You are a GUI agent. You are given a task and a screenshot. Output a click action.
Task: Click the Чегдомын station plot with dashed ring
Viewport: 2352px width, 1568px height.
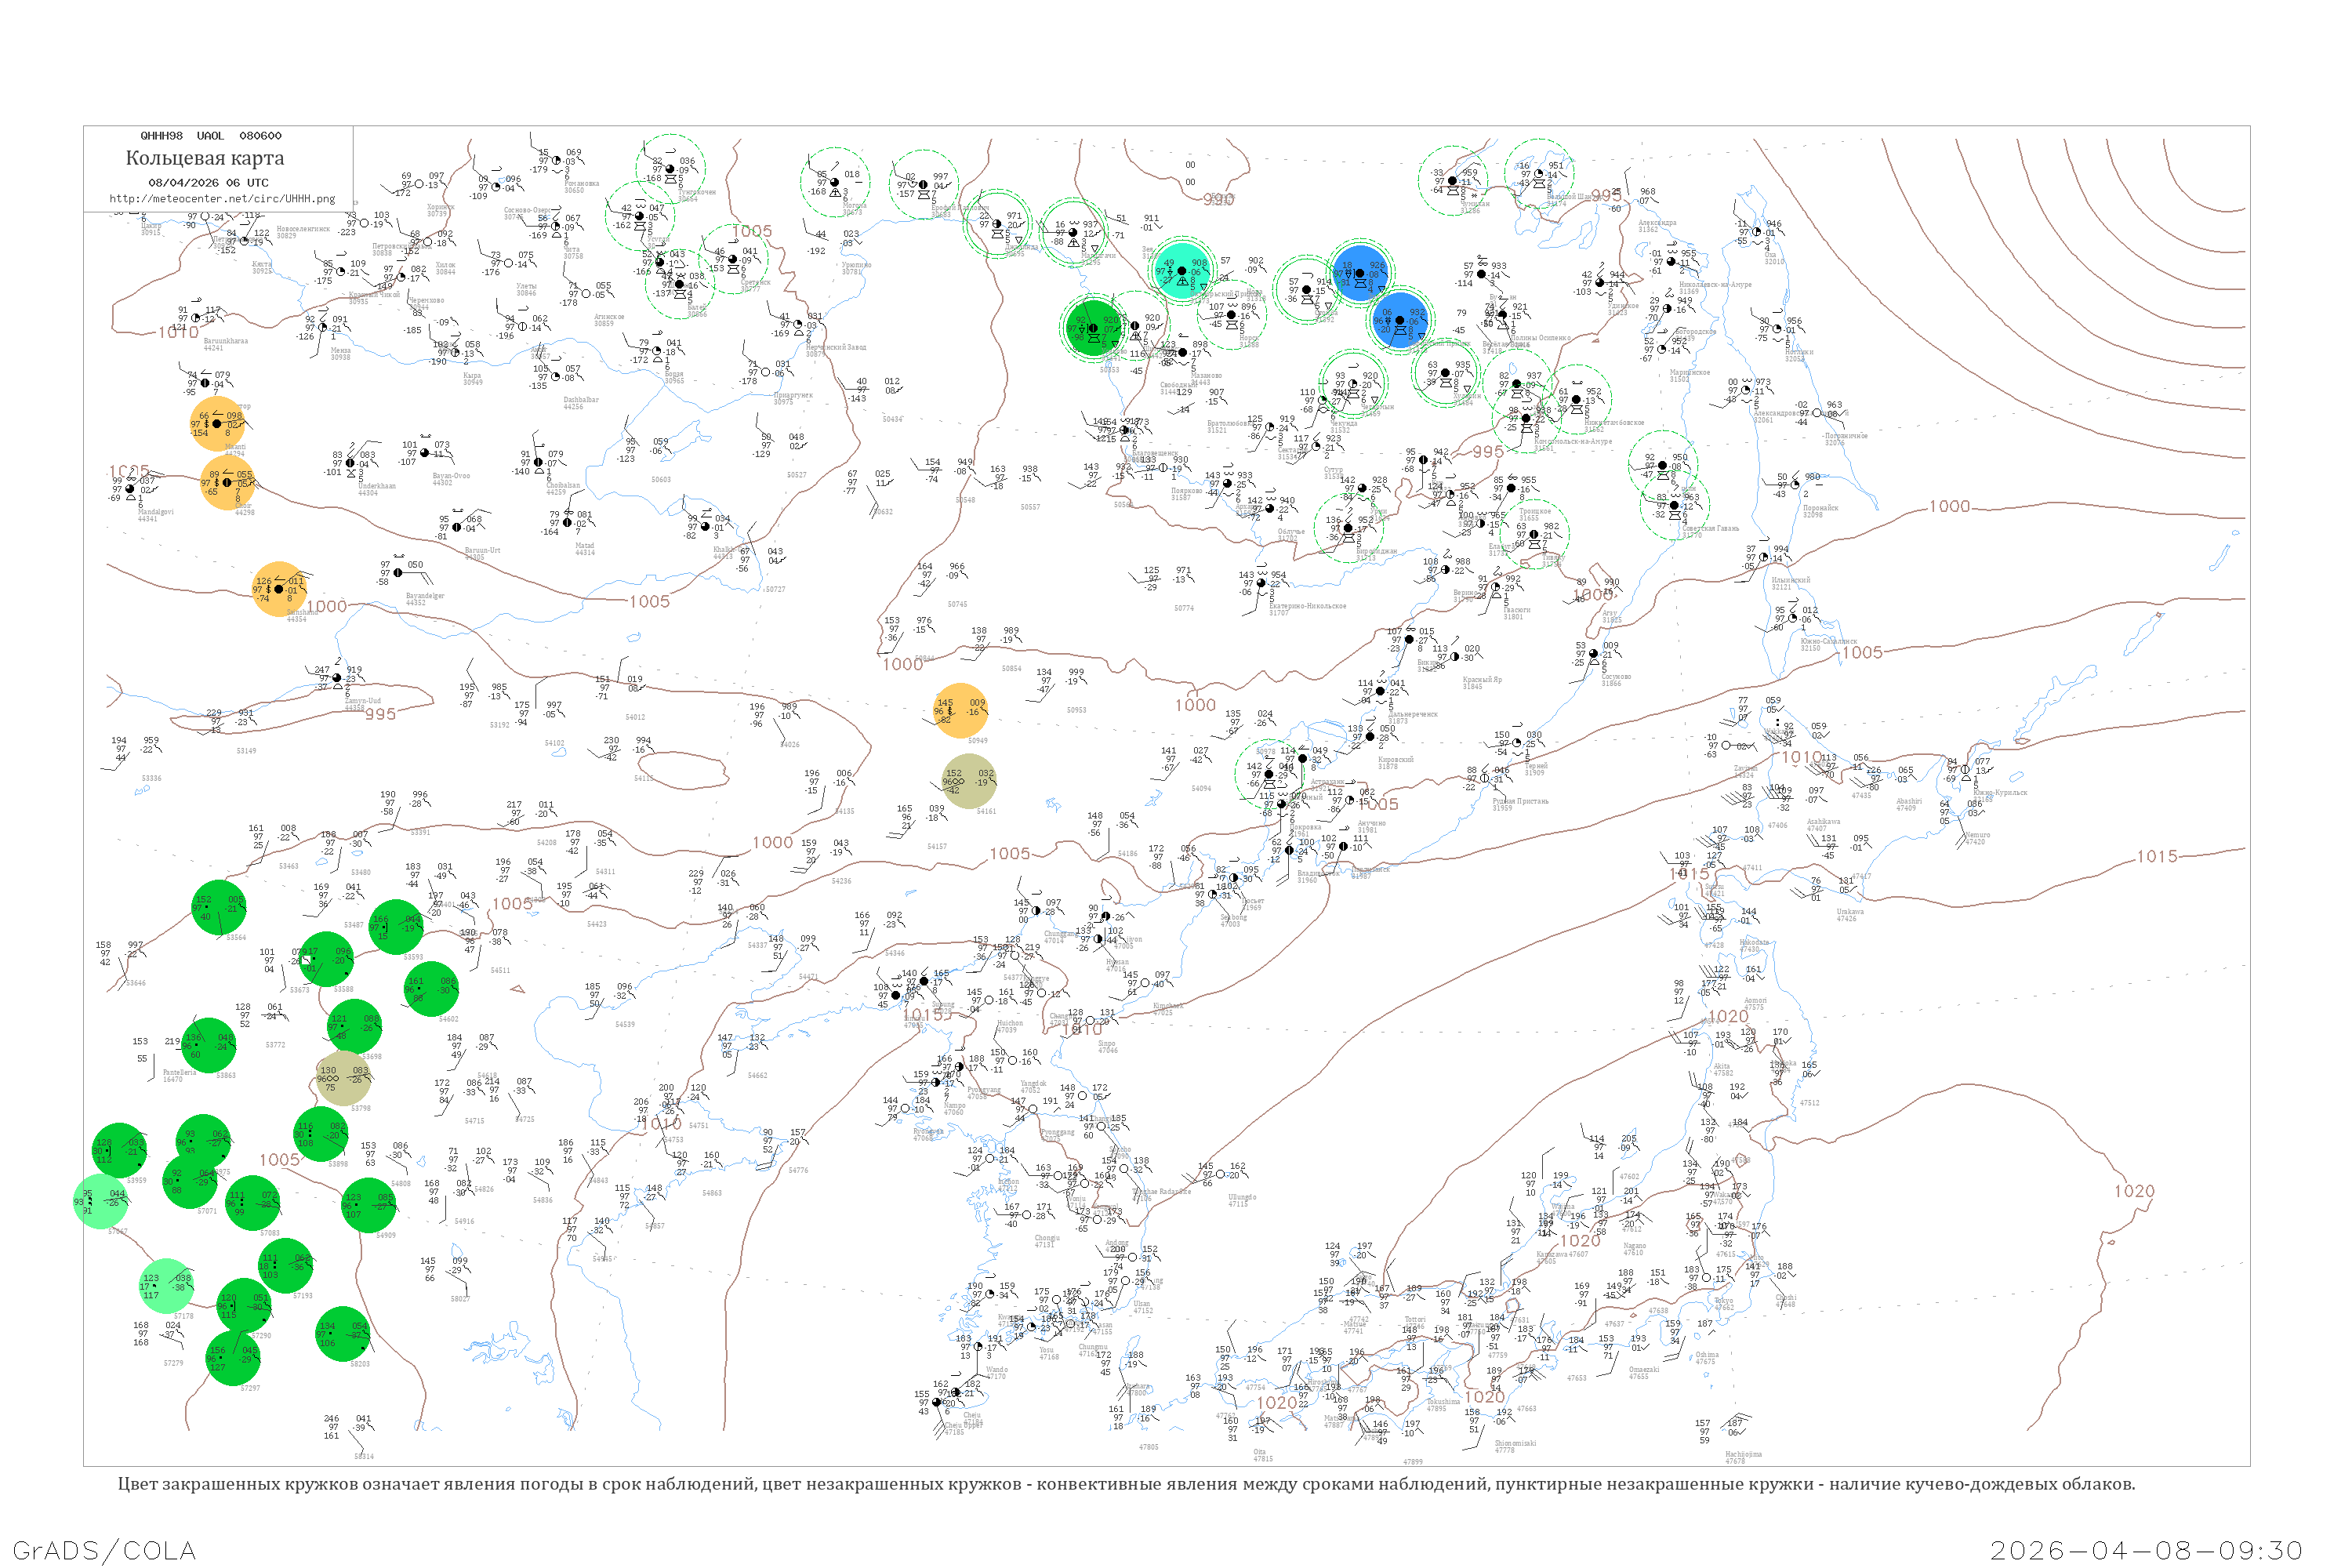click(1353, 384)
